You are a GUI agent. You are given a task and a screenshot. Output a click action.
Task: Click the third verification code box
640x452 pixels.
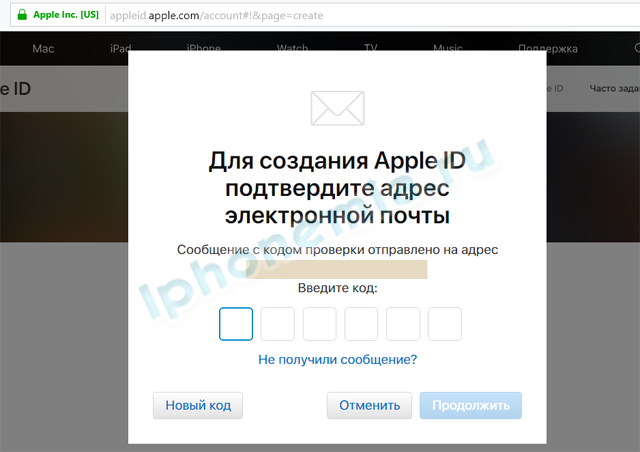320,324
